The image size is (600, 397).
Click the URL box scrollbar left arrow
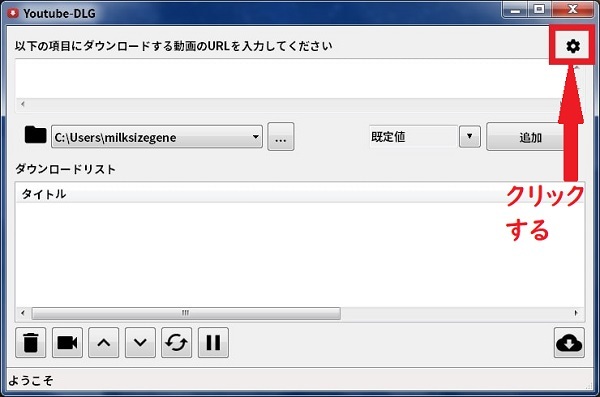click(23, 104)
